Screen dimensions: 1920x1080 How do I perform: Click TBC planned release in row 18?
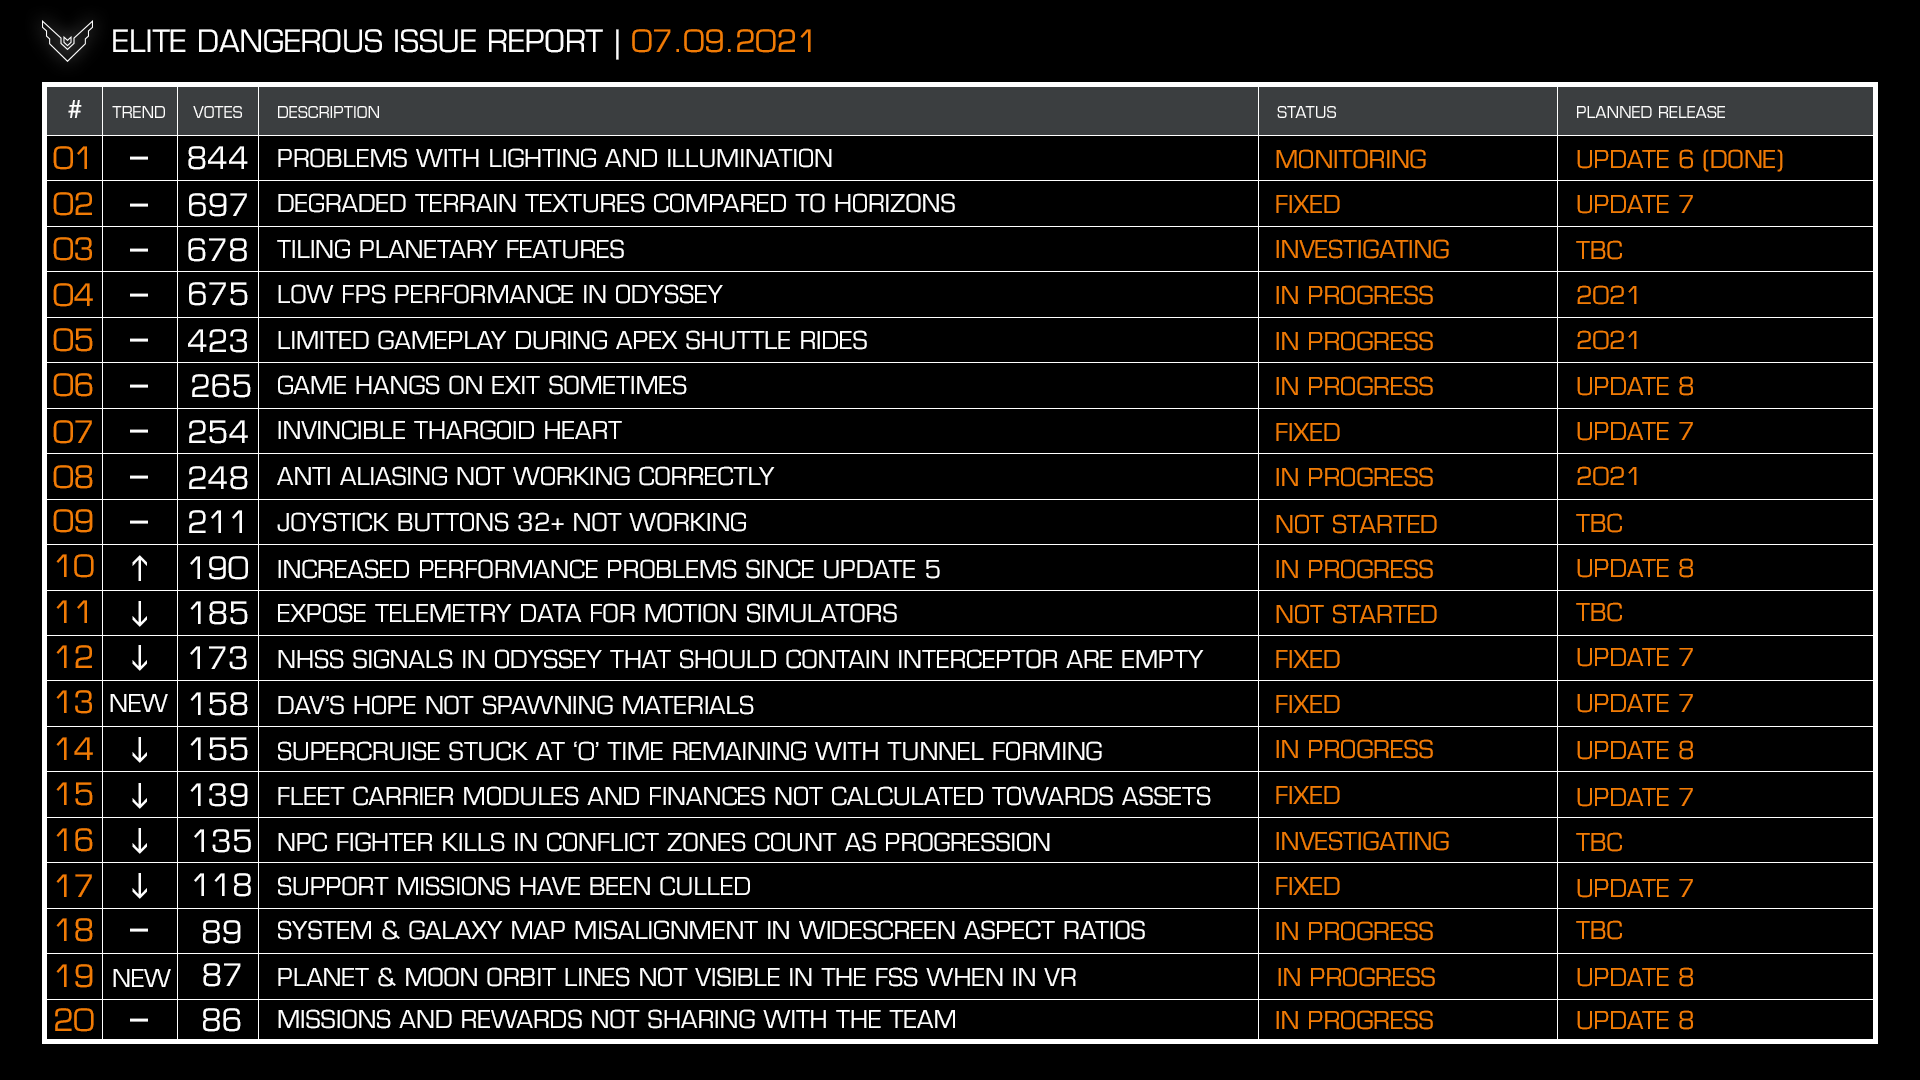[x=1599, y=930]
